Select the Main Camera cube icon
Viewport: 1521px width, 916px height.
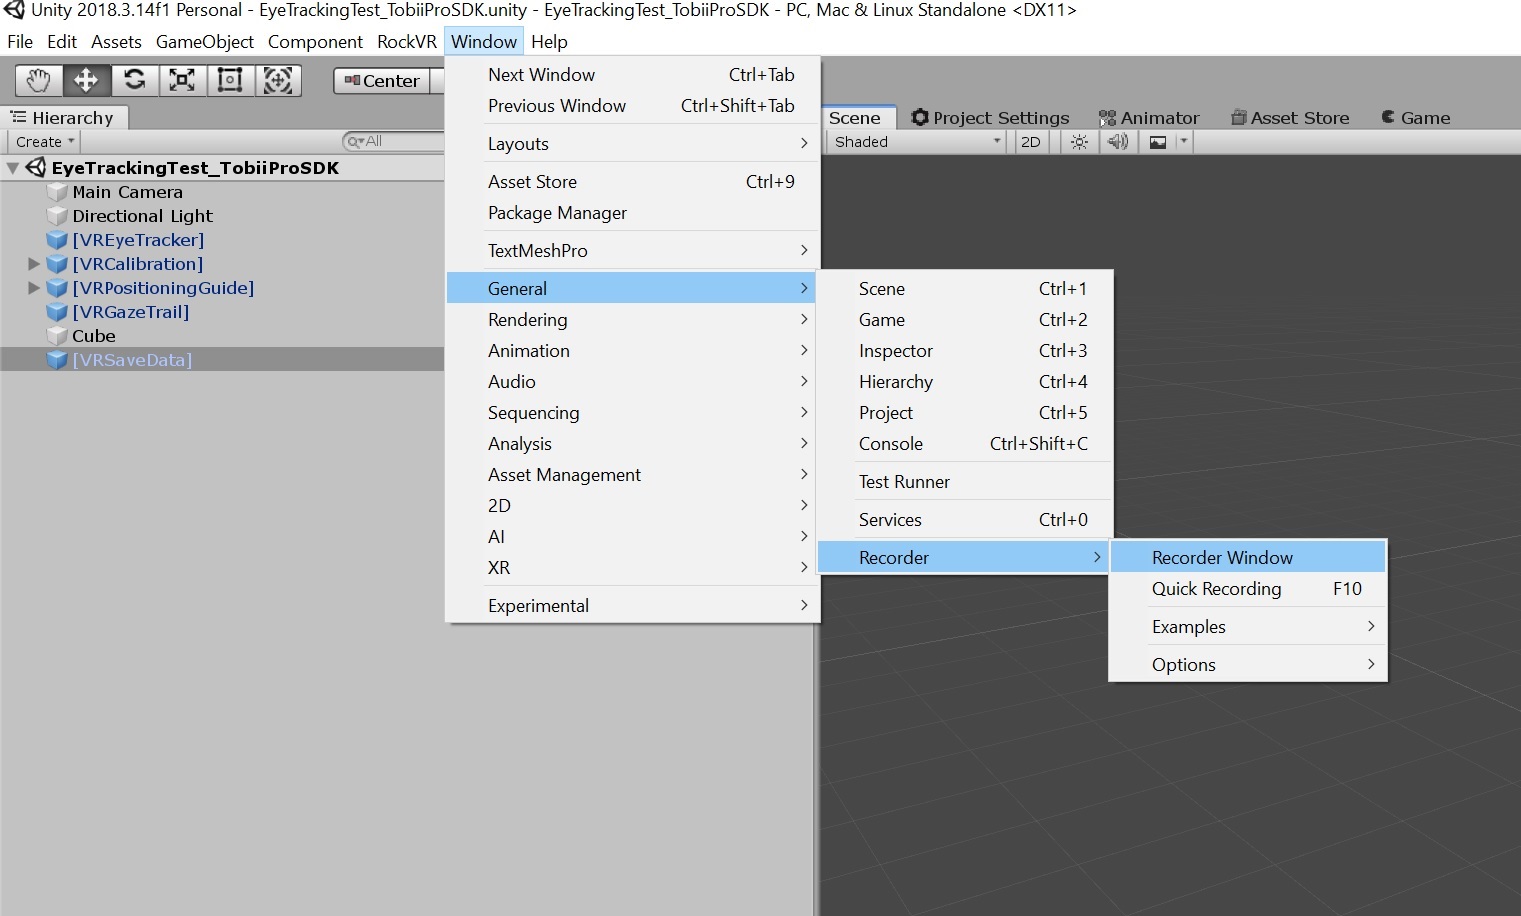click(x=57, y=192)
